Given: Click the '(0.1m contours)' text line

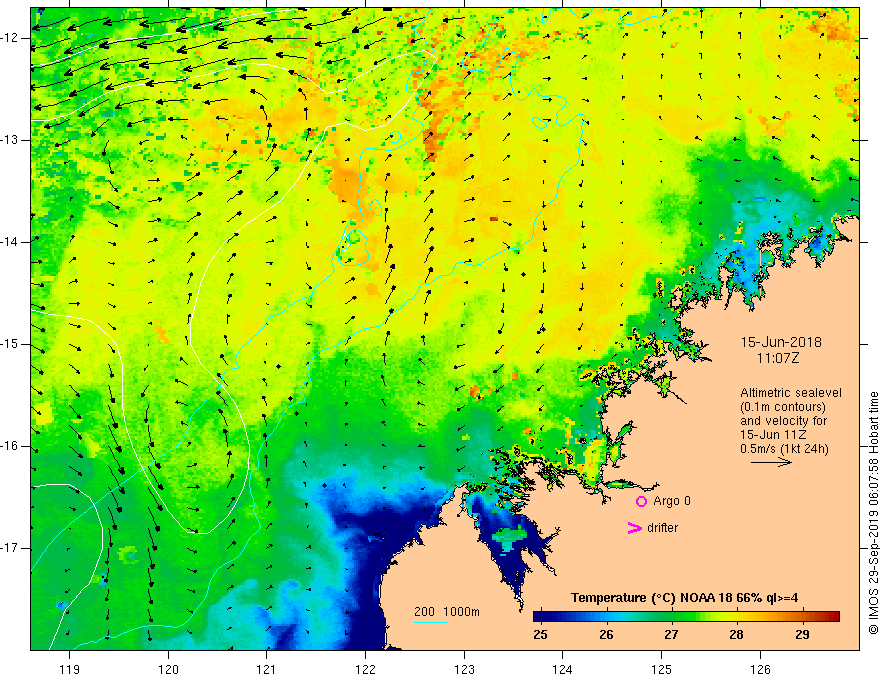Looking at the screenshot, I should tap(782, 407).
